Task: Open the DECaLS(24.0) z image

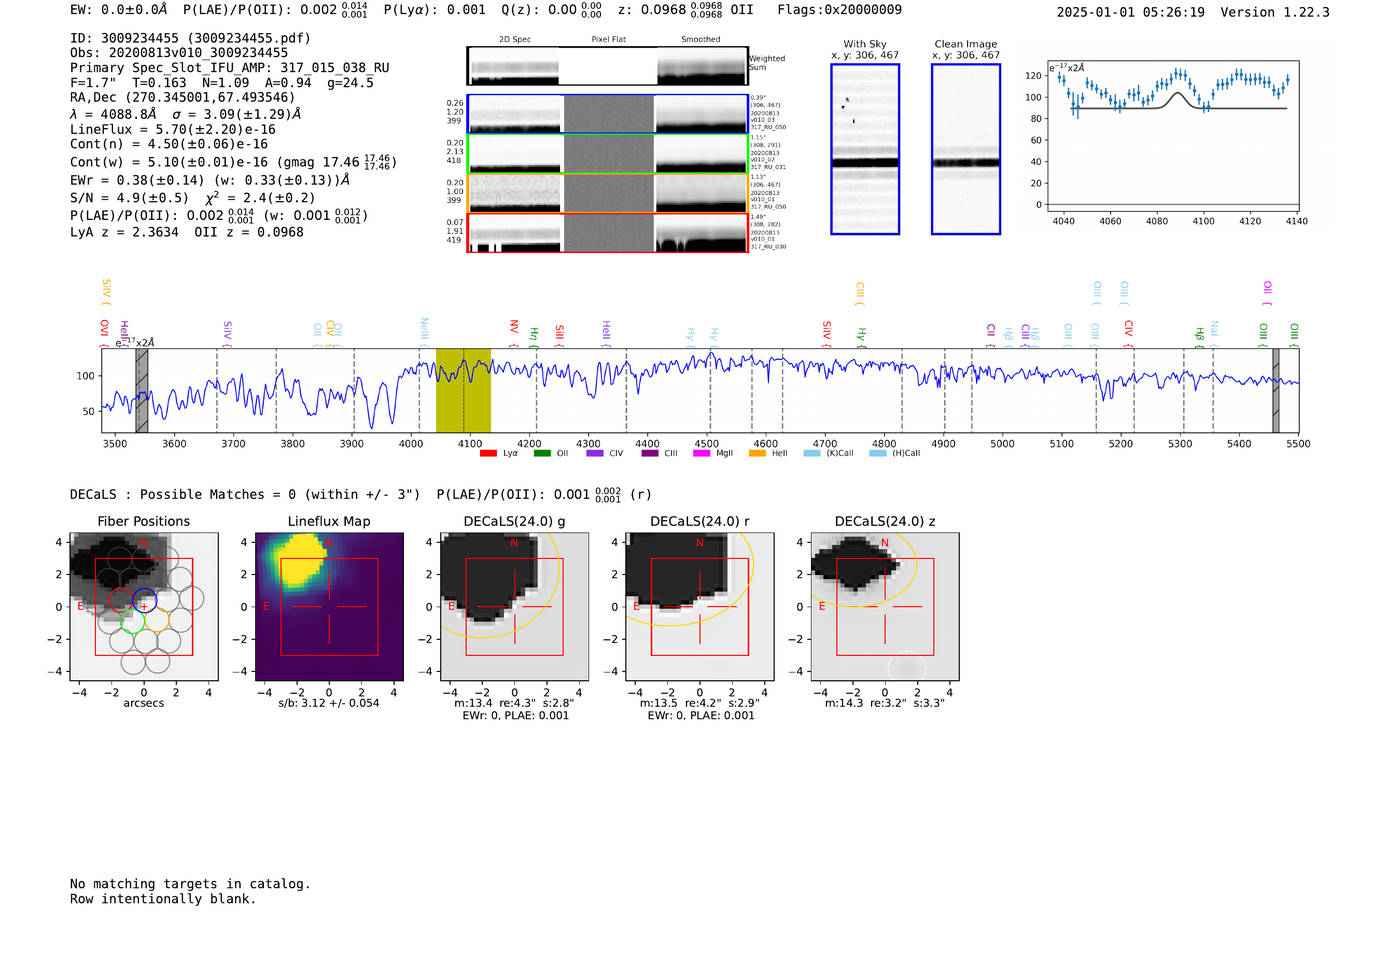Action: [885, 606]
